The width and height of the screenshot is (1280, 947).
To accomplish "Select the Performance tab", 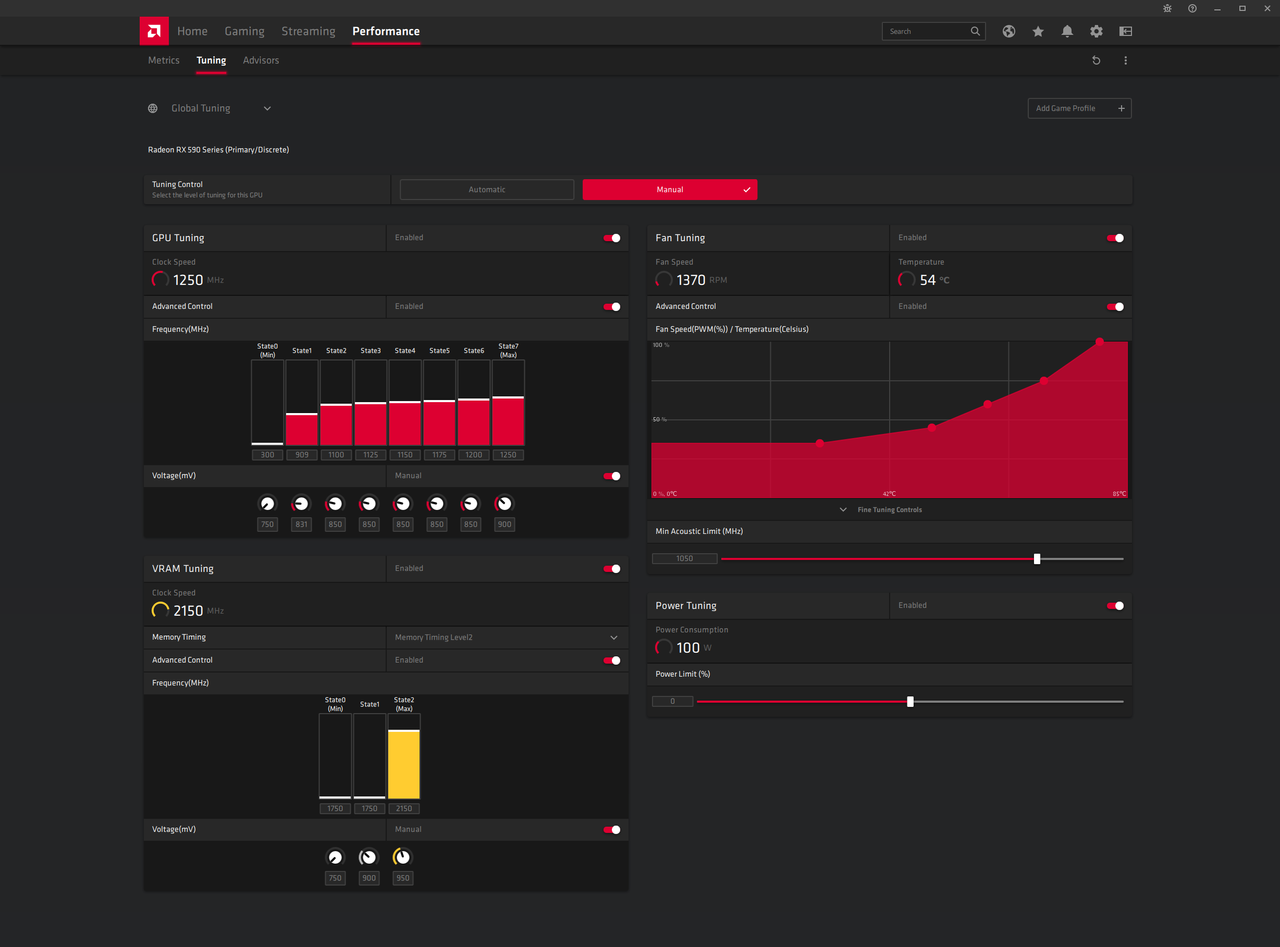I will click(x=386, y=31).
